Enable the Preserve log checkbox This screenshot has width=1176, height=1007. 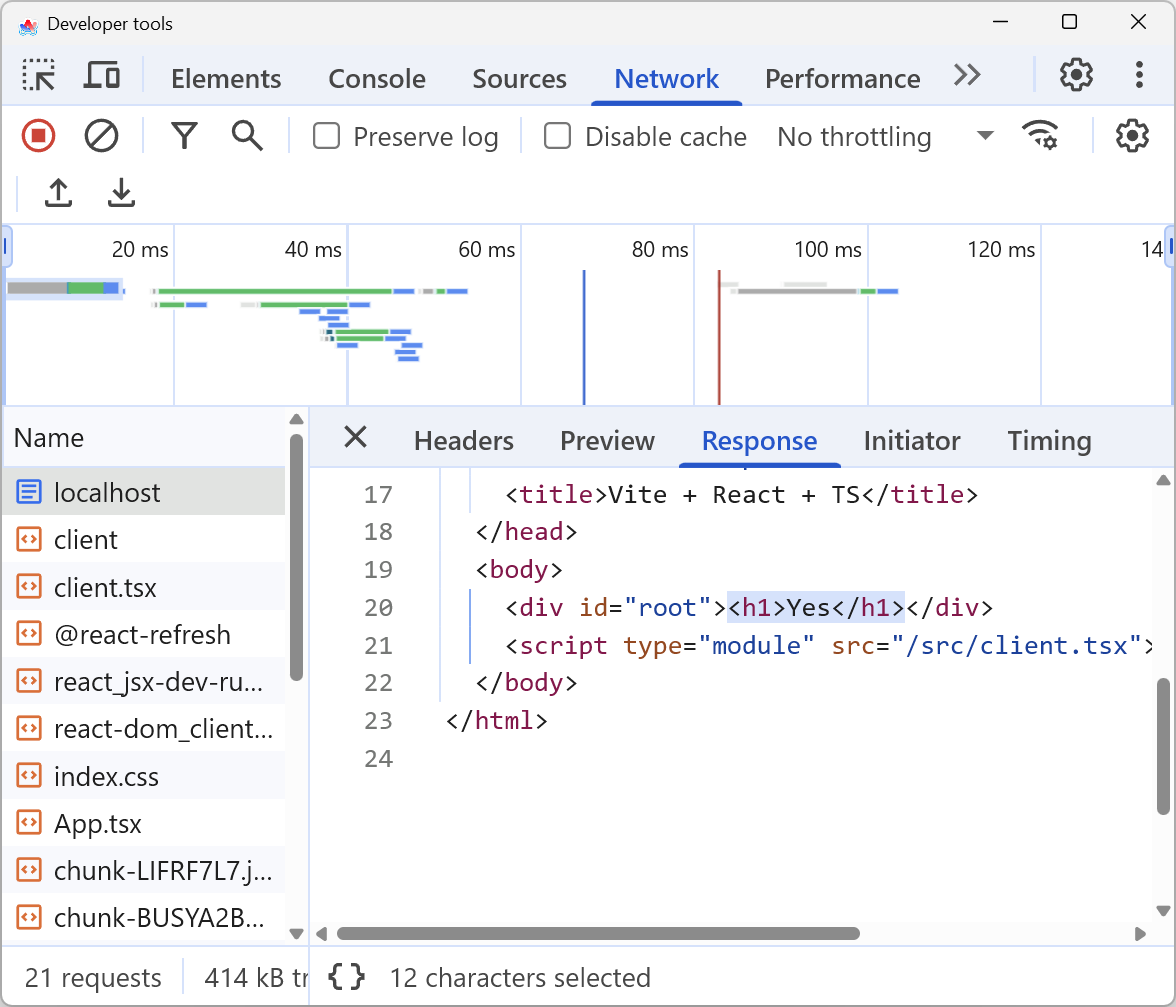326,136
